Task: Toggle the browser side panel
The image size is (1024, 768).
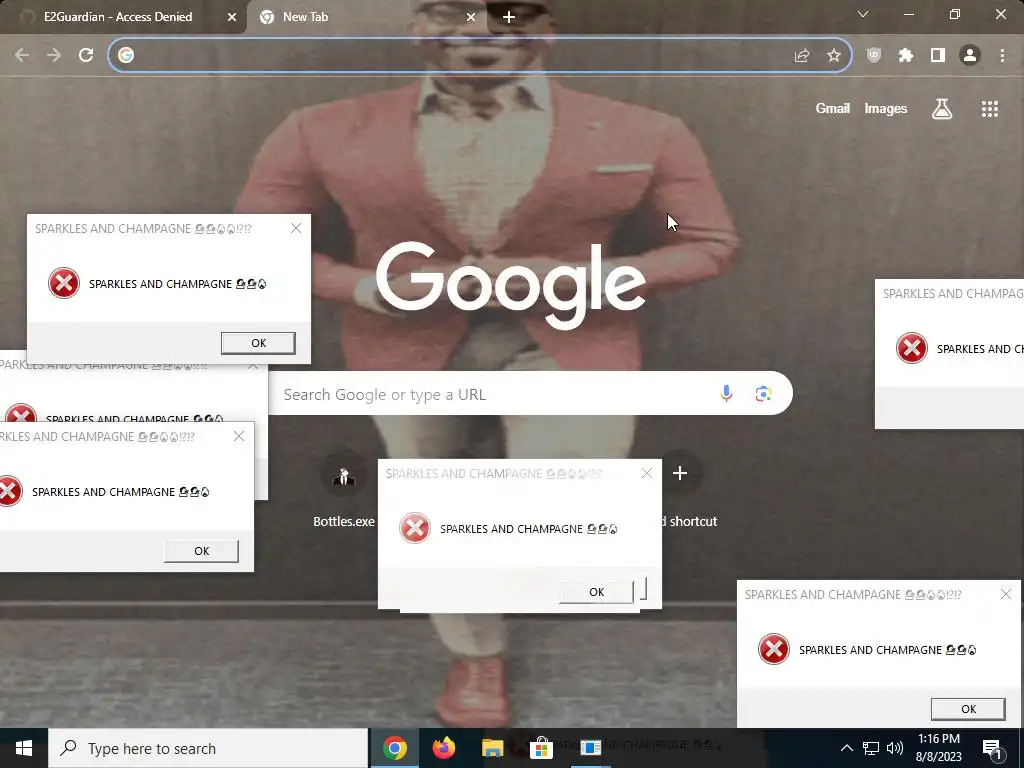Action: click(x=938, y=56)
